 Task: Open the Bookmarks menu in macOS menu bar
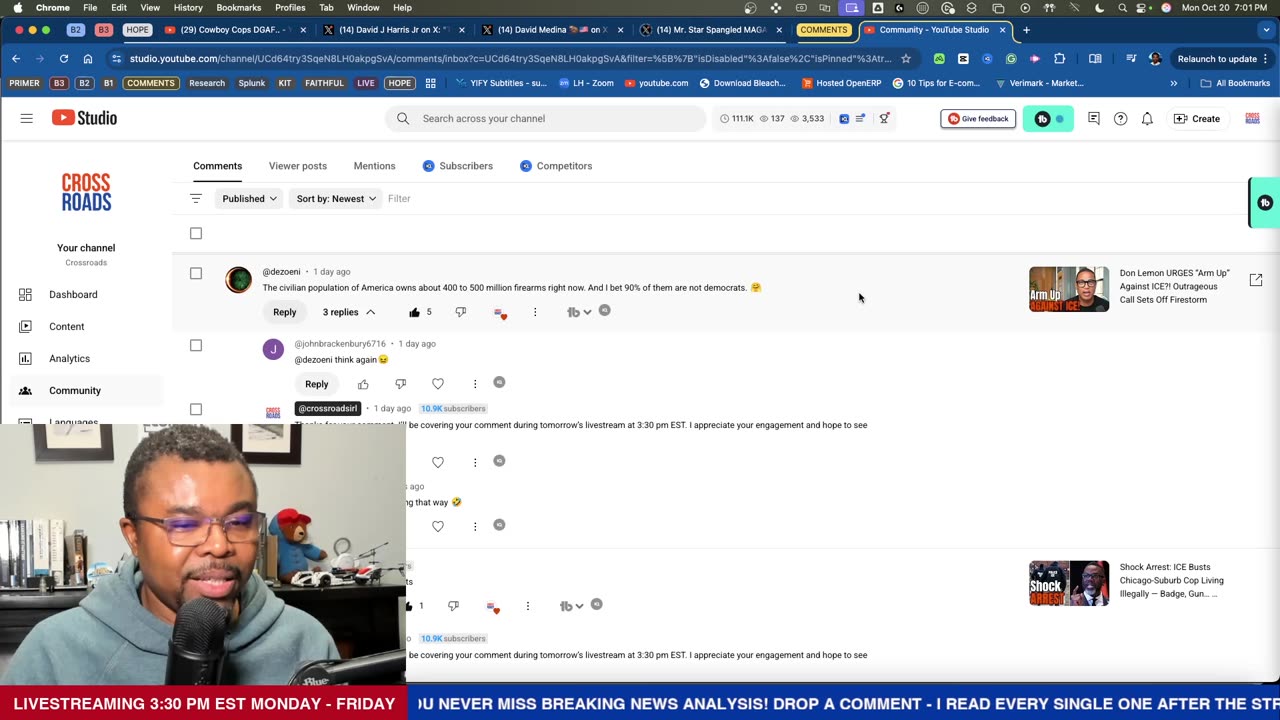(239, 8)
